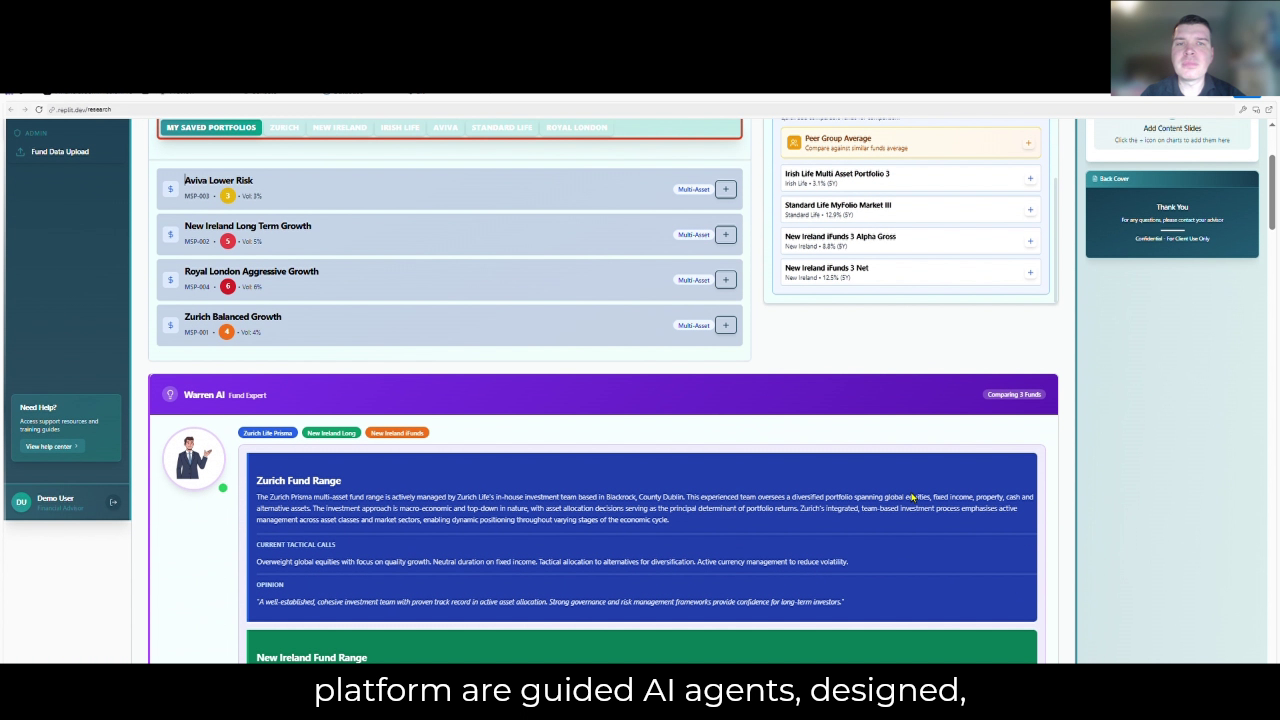Screen dimensions: 1280x720
Task: Click plus icon for Peer Group Average
Action: click(x=1028, y=143)
